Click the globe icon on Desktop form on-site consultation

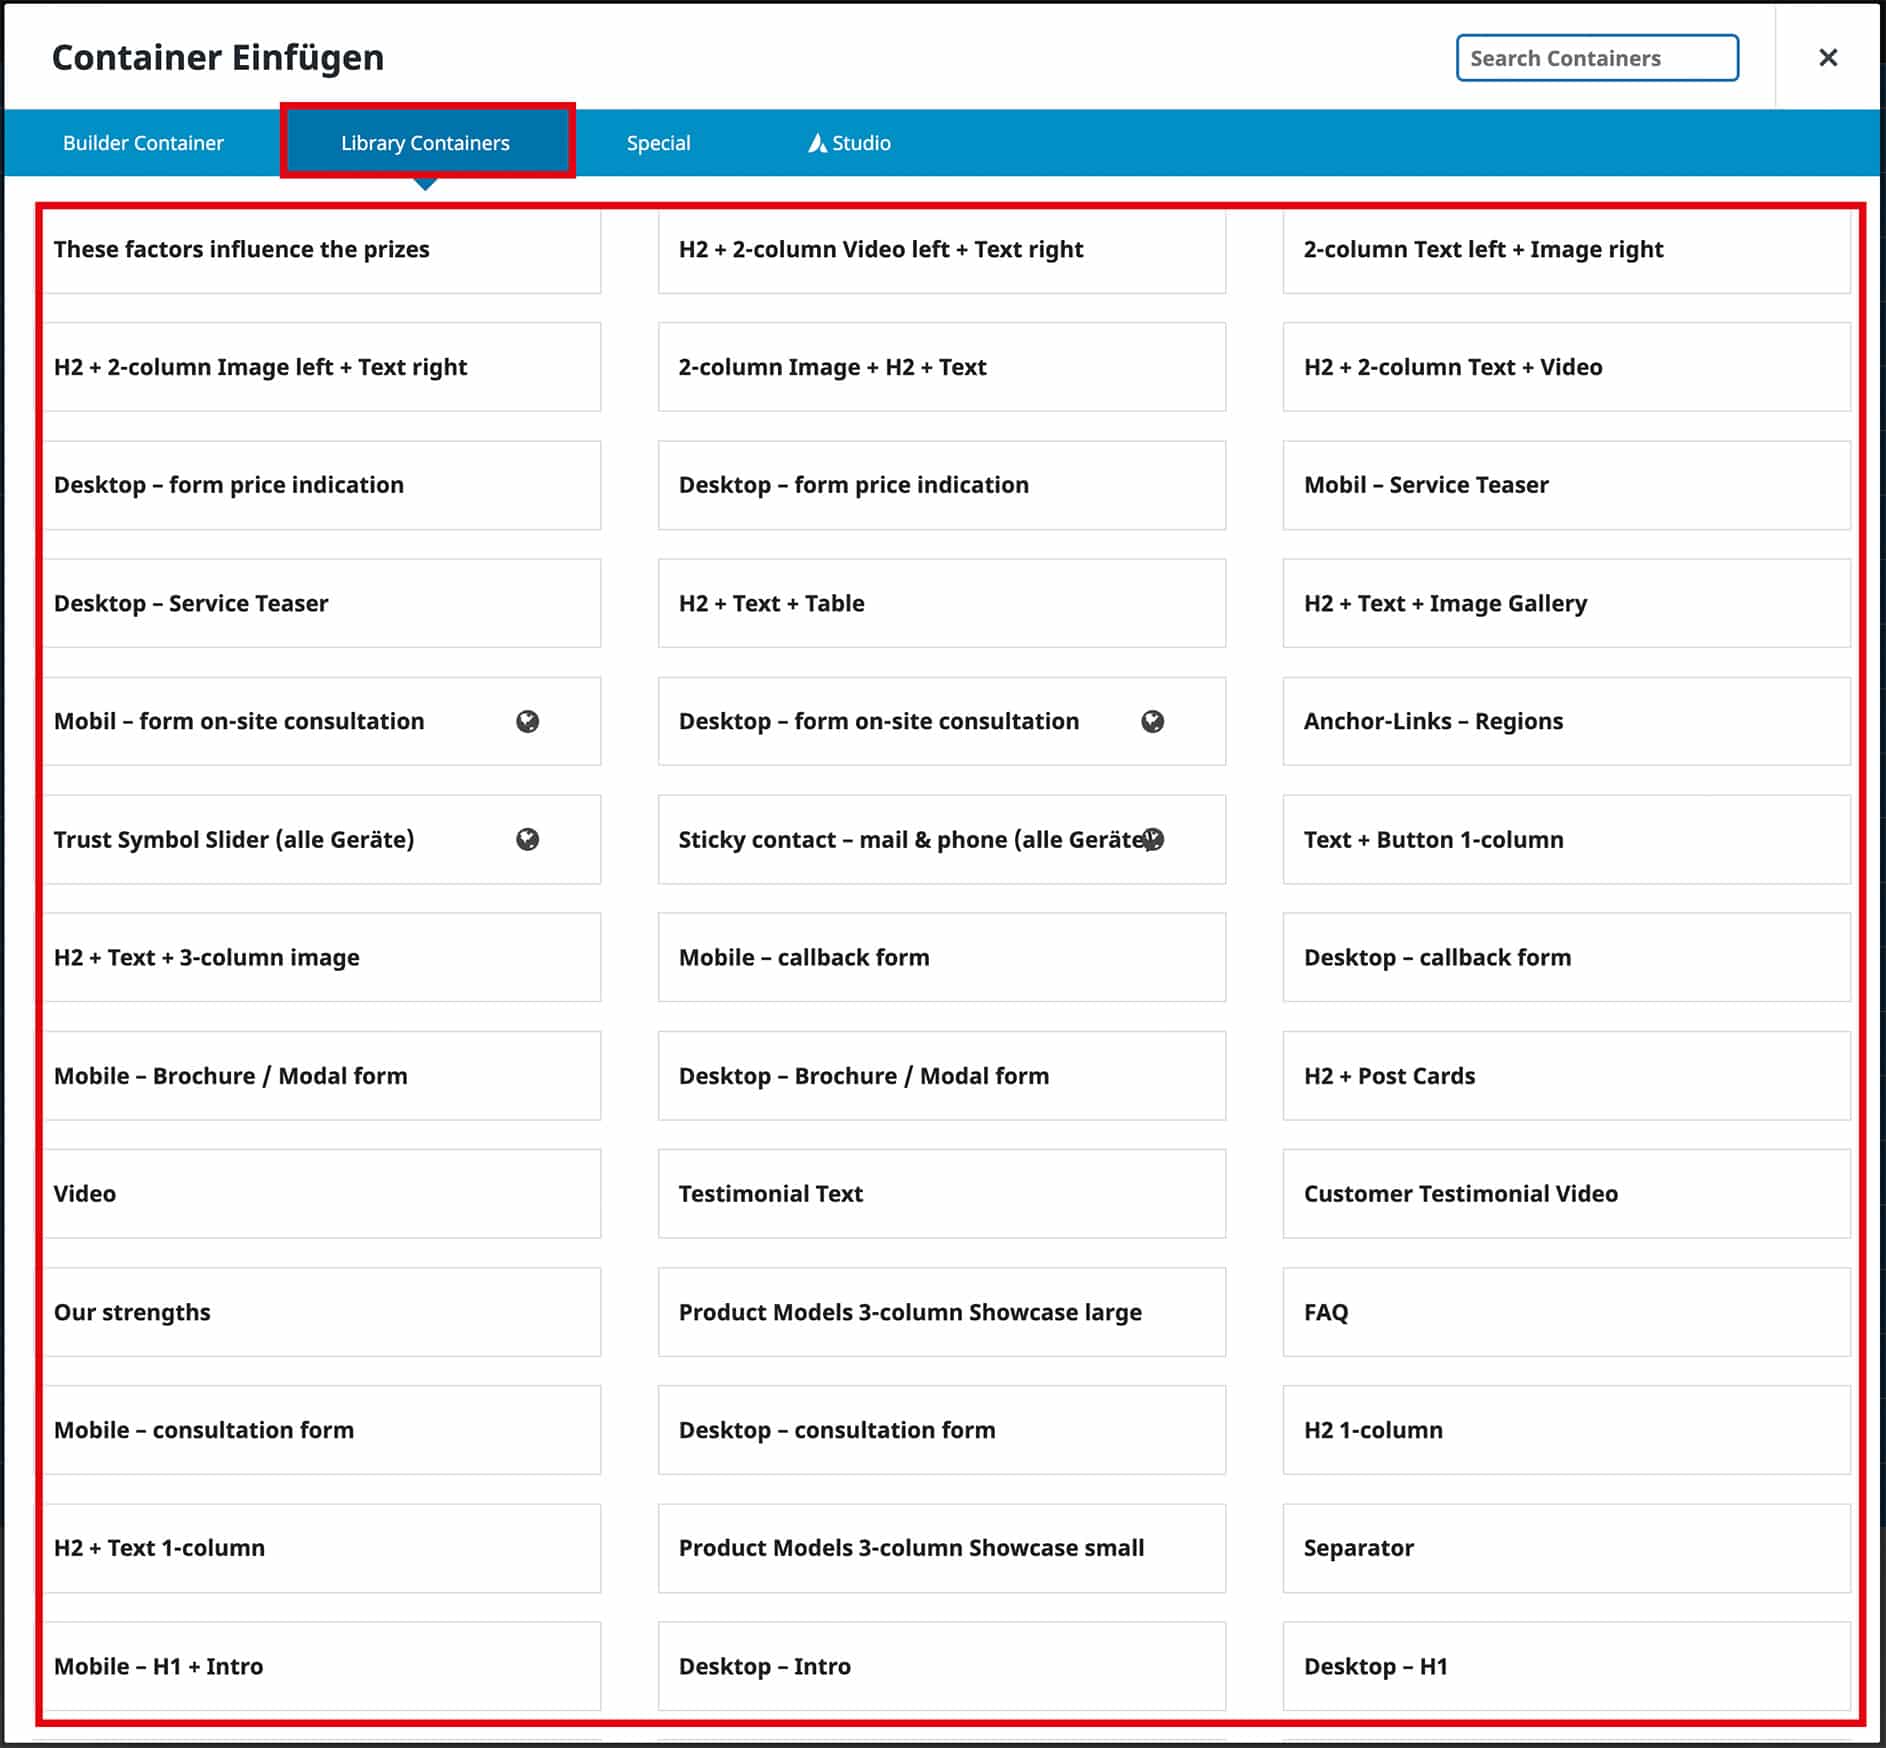(1152, 722)
